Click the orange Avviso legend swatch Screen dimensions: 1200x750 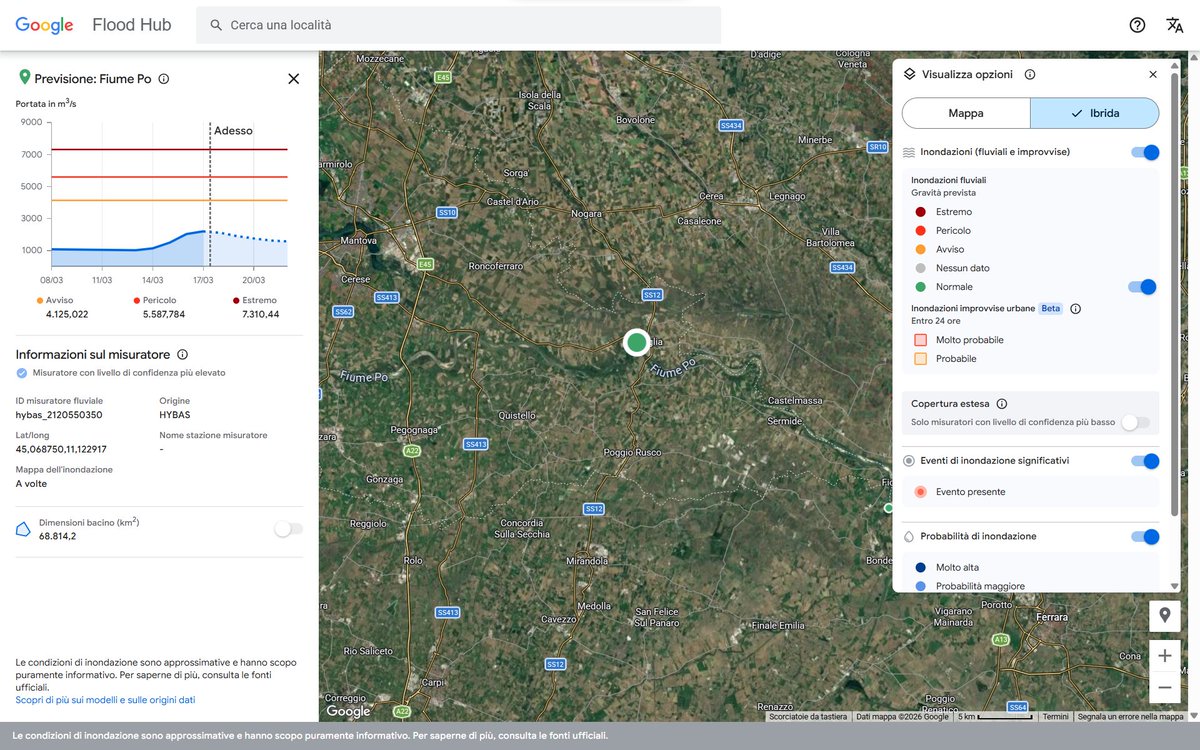920,249
